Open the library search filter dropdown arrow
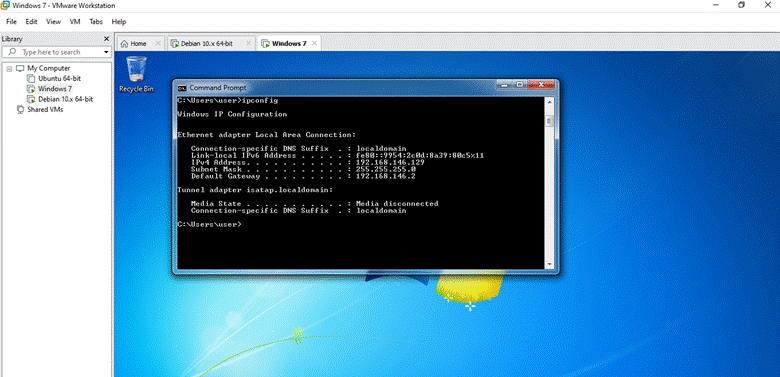The width and height of the screenshot is (780, 377). [106, 52]
